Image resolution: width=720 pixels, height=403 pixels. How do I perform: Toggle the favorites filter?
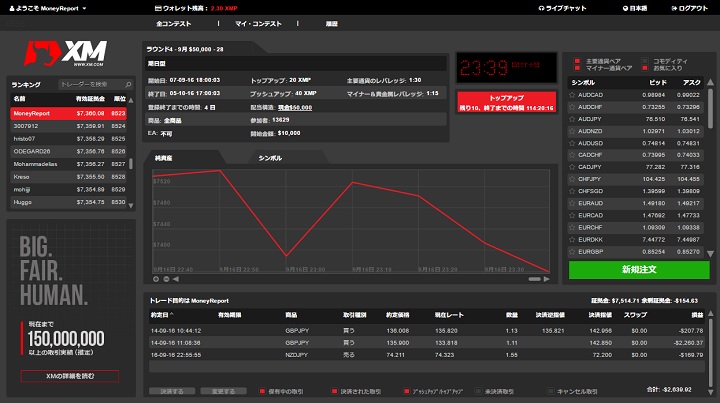(x=645, y=68)
